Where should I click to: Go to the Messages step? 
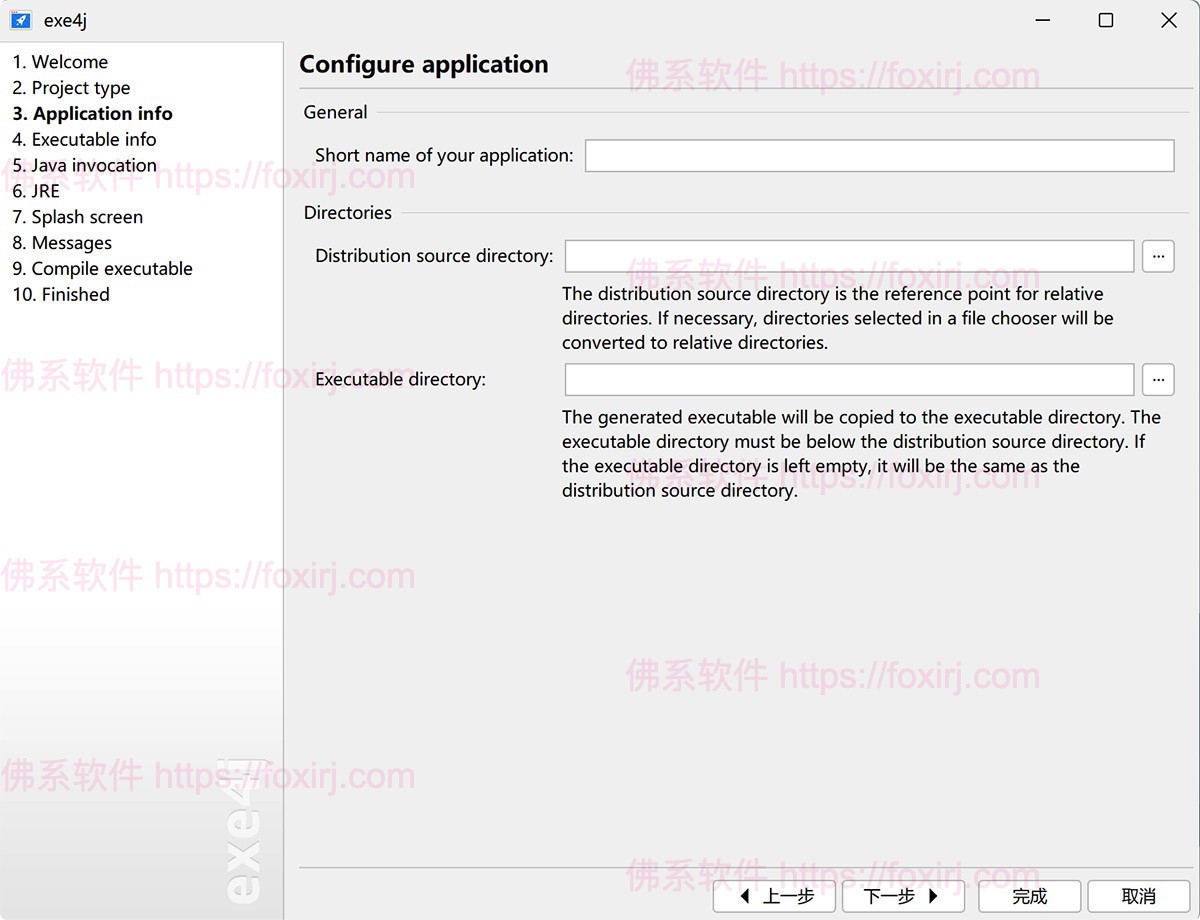[x=62, y=243]
